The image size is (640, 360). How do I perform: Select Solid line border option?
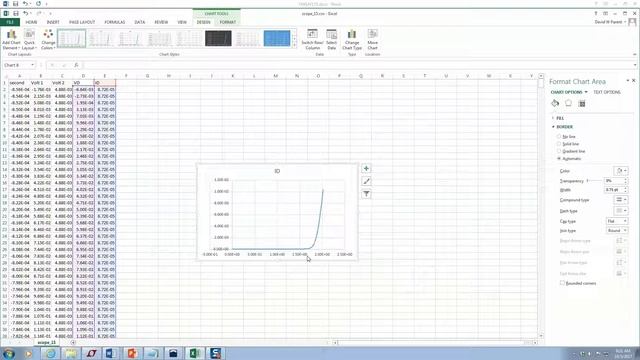point(559,144)
